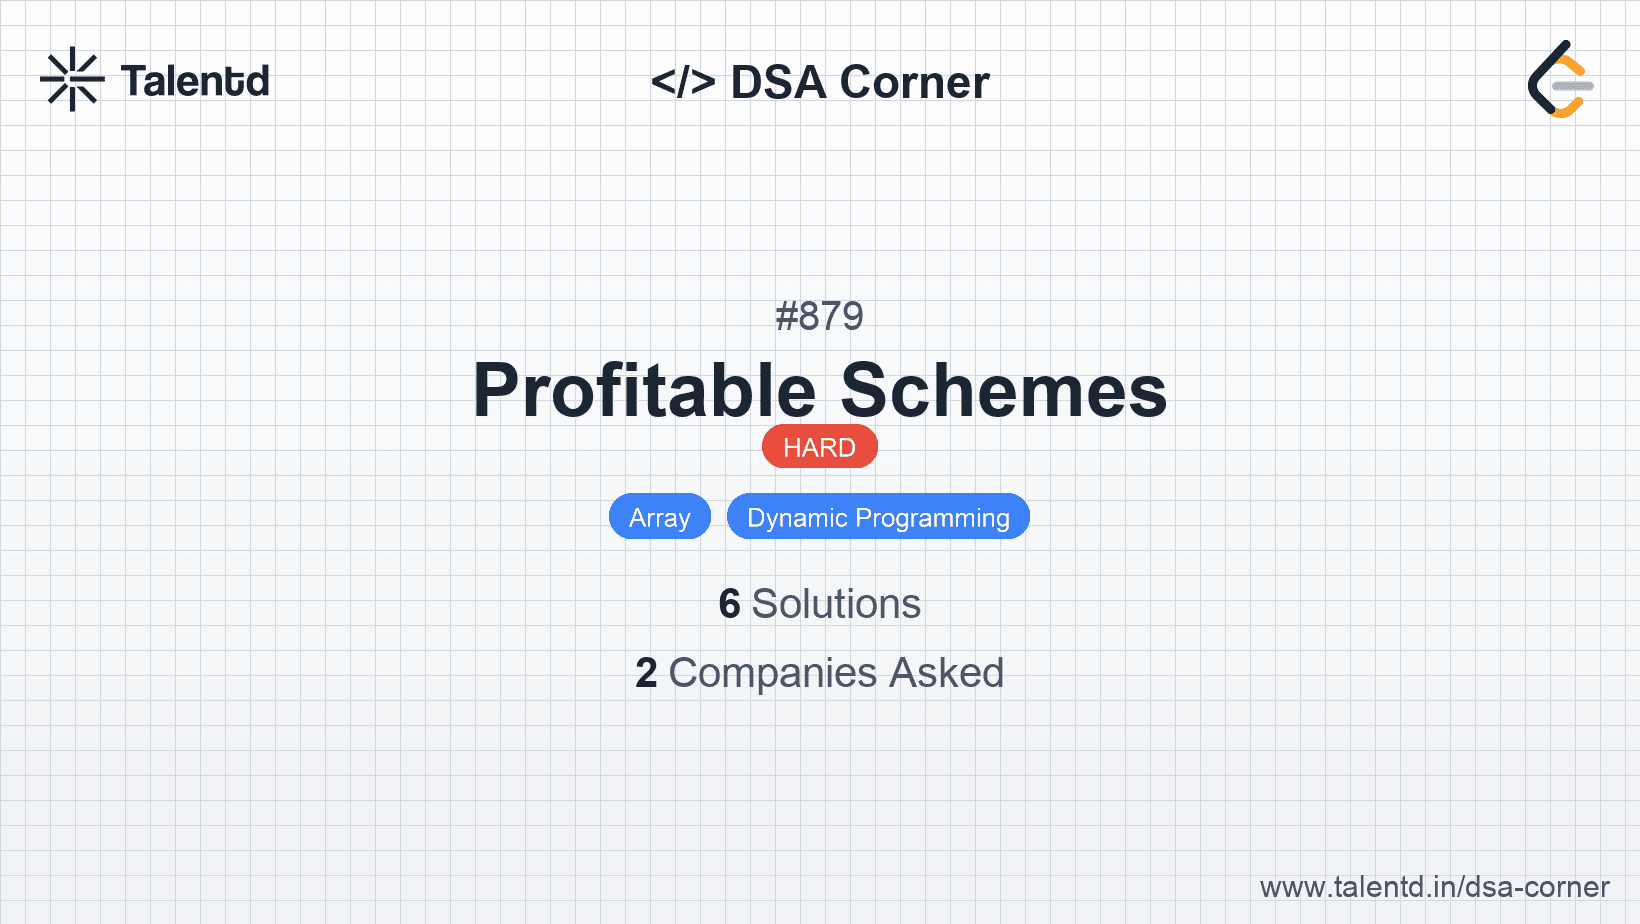Click the Talentd brand name text
This screenshot has width=1640, height=924.
(195, 81)
